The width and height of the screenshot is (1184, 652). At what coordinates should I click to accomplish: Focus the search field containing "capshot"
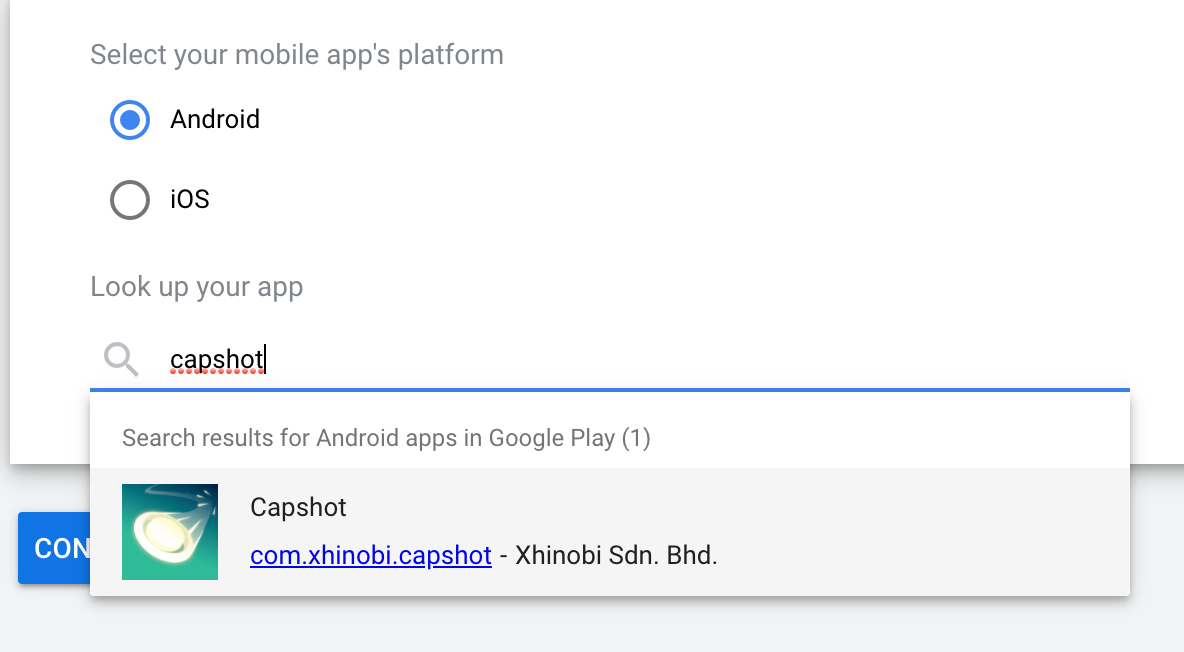pos(610,360)
